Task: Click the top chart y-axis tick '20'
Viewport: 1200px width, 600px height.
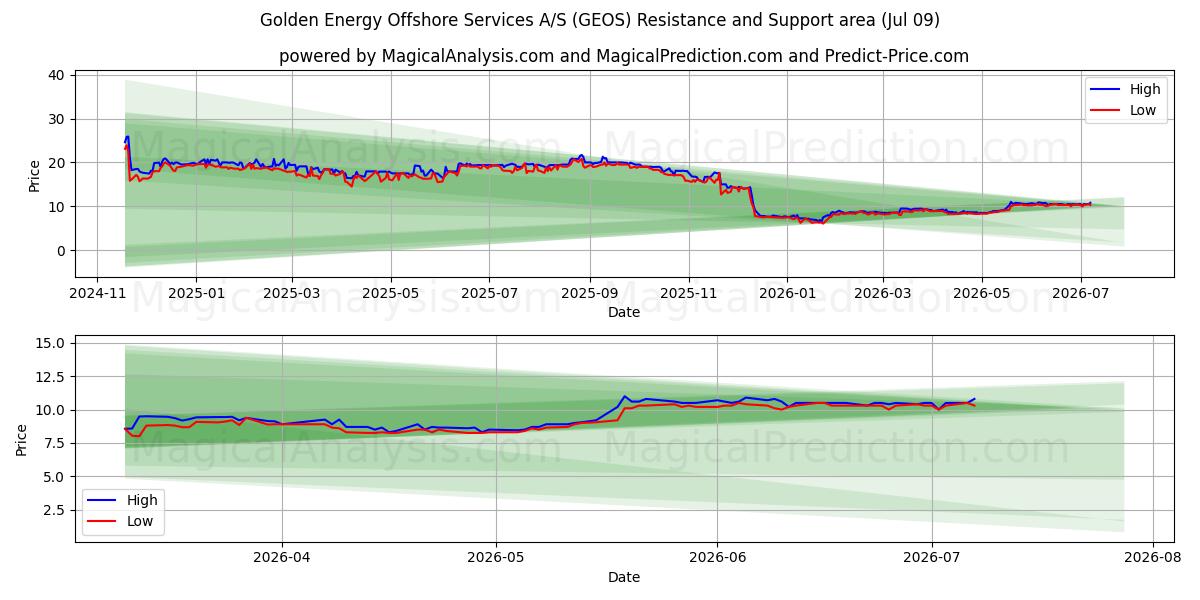Action: coord(56,163)
